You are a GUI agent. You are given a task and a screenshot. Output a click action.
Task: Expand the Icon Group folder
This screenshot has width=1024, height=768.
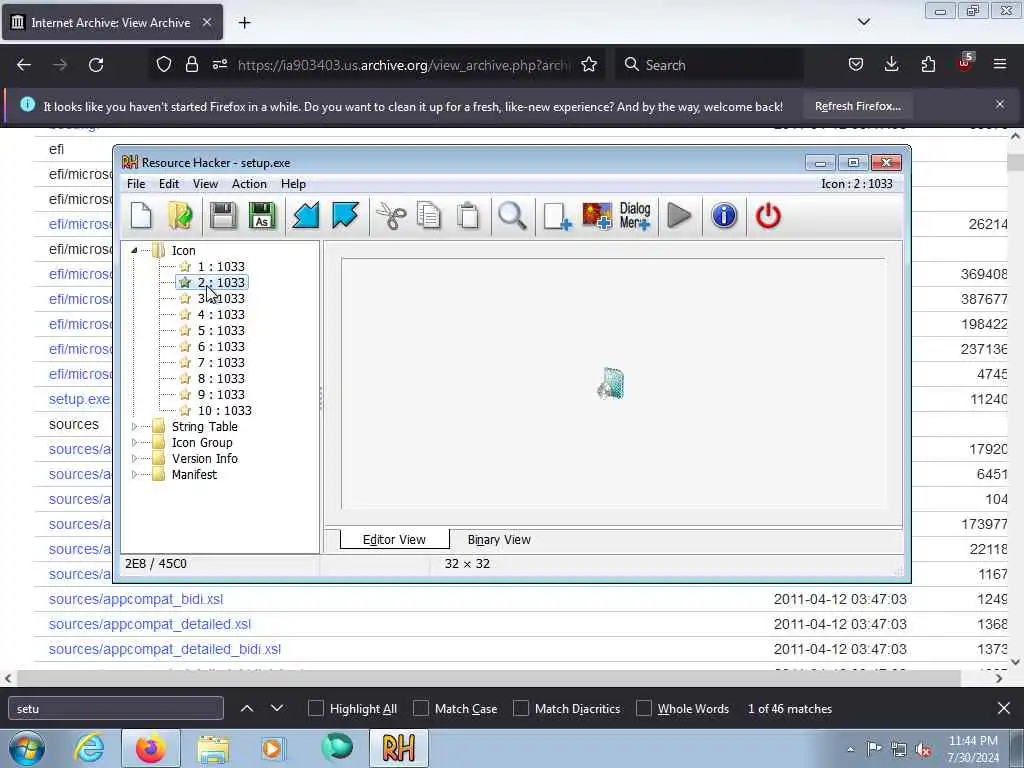point(135,443)
